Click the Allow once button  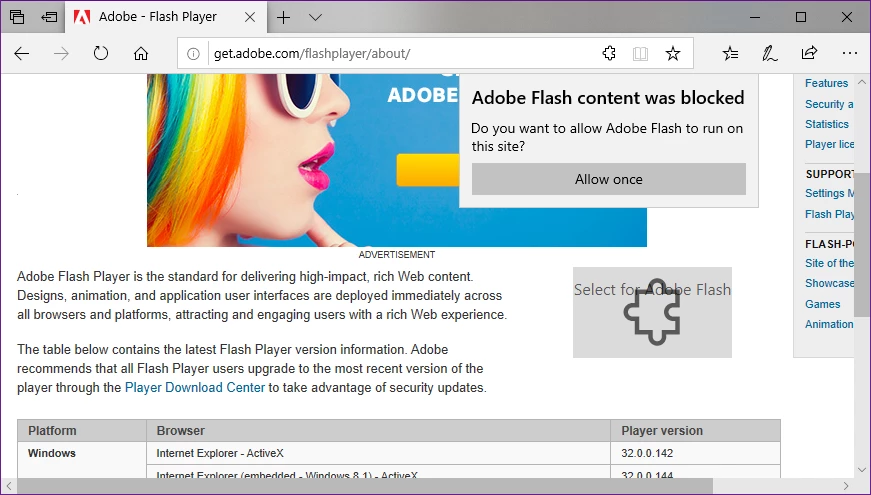tap(609, 179)
